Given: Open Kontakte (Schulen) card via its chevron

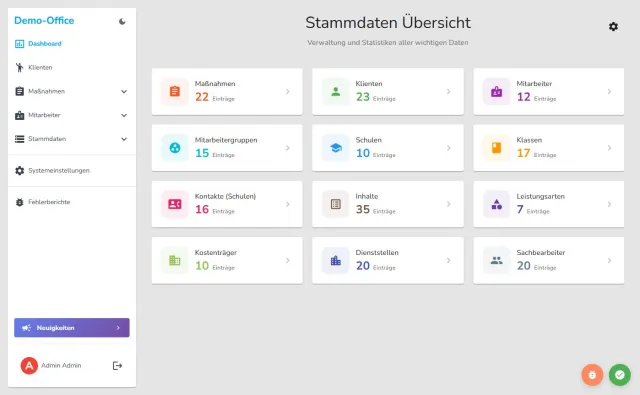Looking at the screenshot, I should (x=288, y=204).
